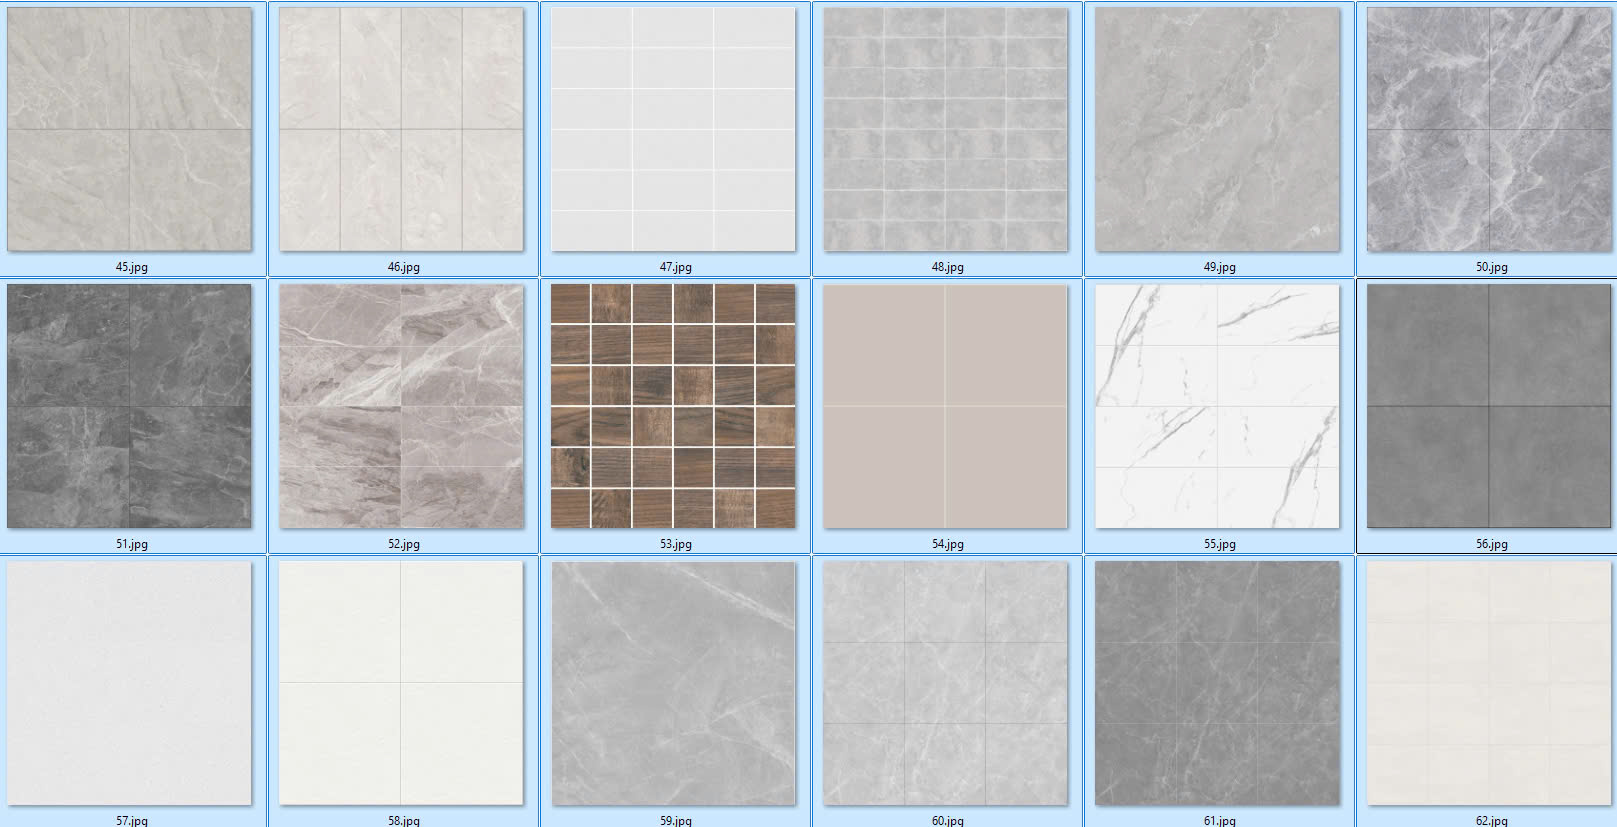Click the file name 49.jpg
This screenshot has height=827, width=1617.
pyautogui.click(x=1220, y=267)
